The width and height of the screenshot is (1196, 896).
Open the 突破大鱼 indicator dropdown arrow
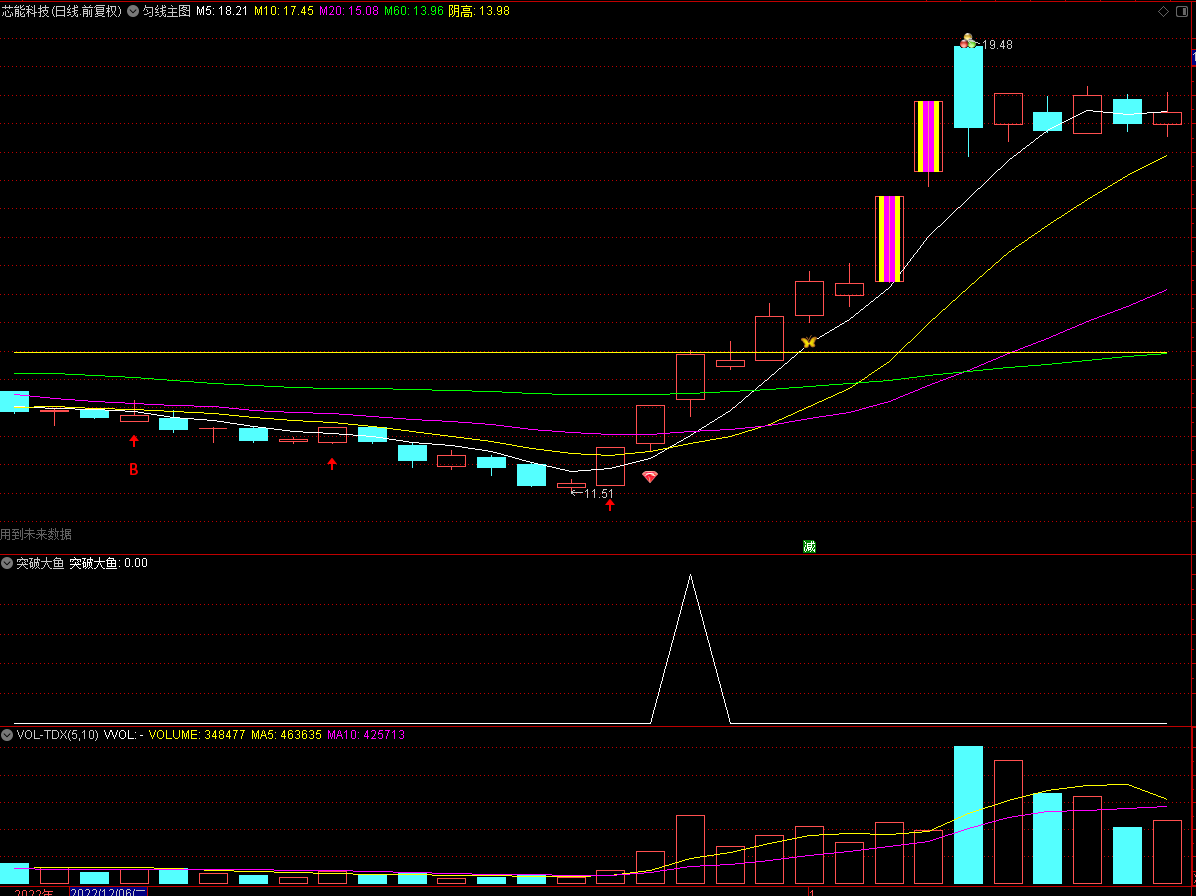pyautogui.click(x=7, y=564)
